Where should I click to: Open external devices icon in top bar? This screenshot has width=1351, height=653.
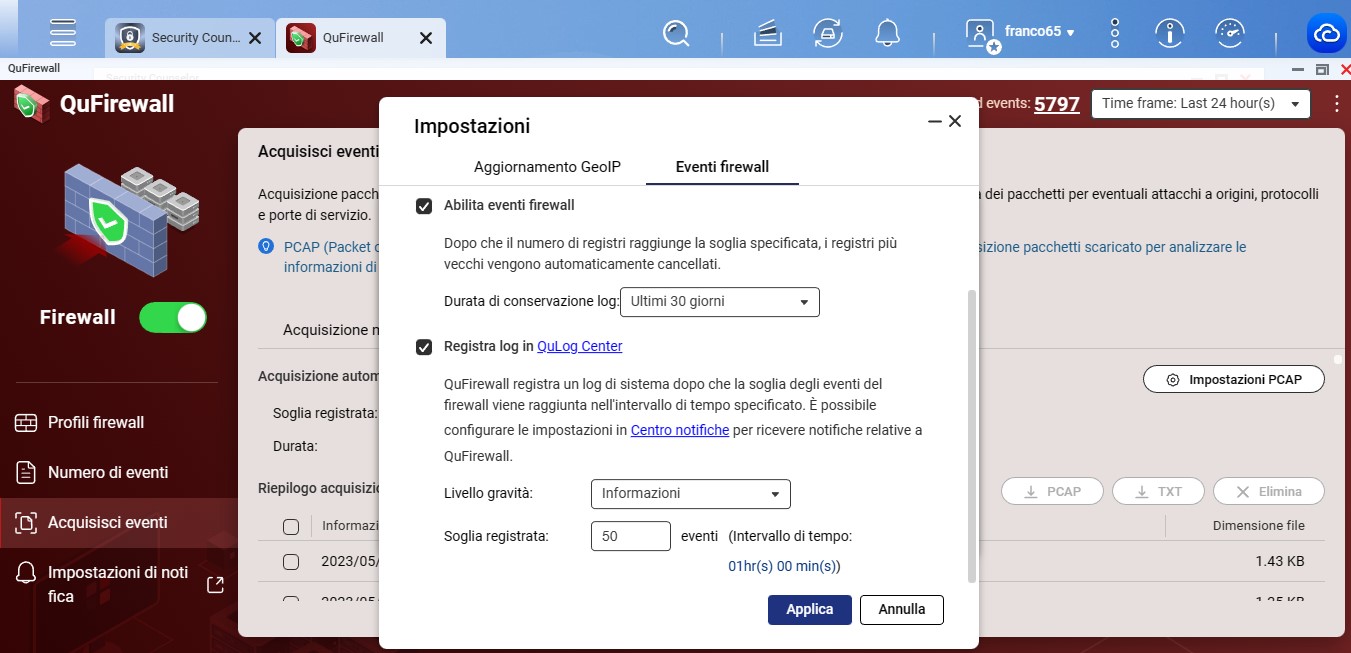[x=767, y=34]
